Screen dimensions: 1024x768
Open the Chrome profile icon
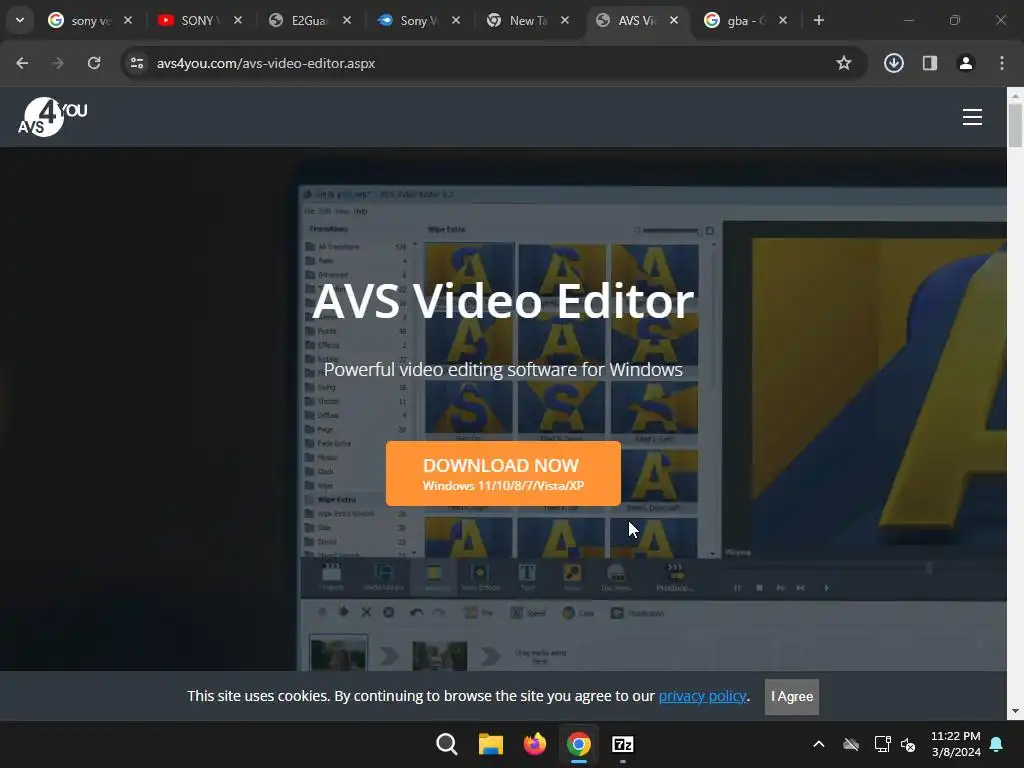(966, 63)
